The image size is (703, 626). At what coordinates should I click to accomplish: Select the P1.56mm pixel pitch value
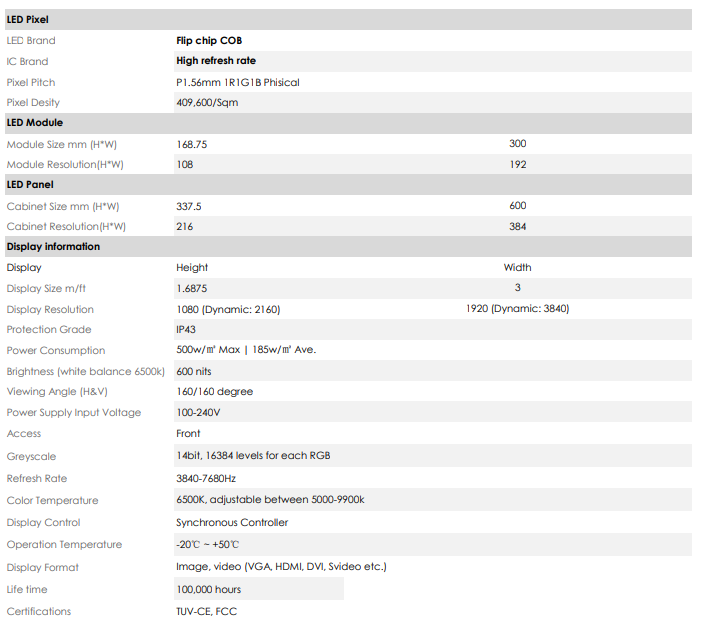pos(238,83)
